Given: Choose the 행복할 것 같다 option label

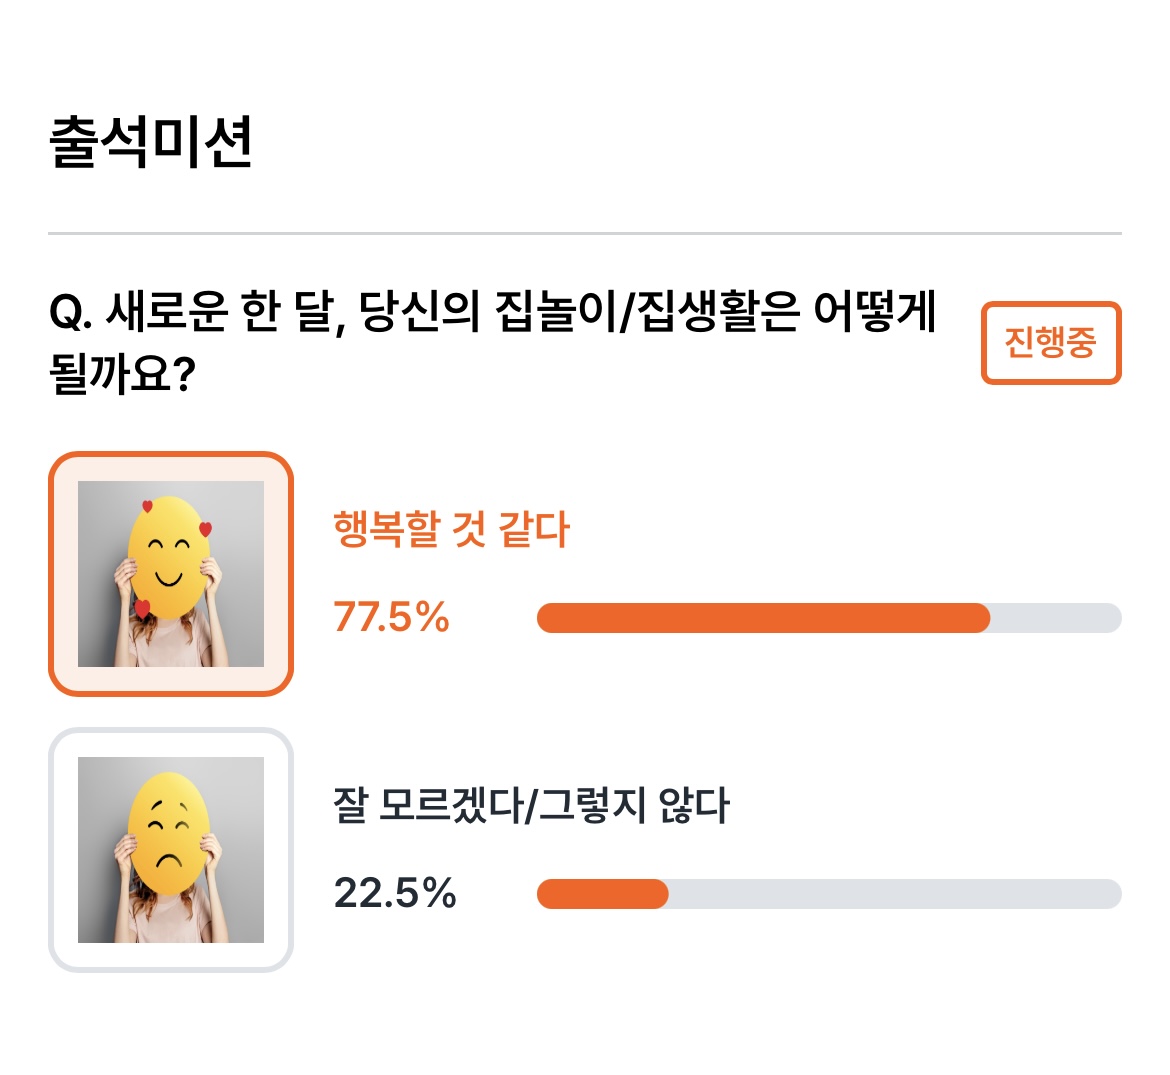Looking at the screenshot, I should 451,530.
